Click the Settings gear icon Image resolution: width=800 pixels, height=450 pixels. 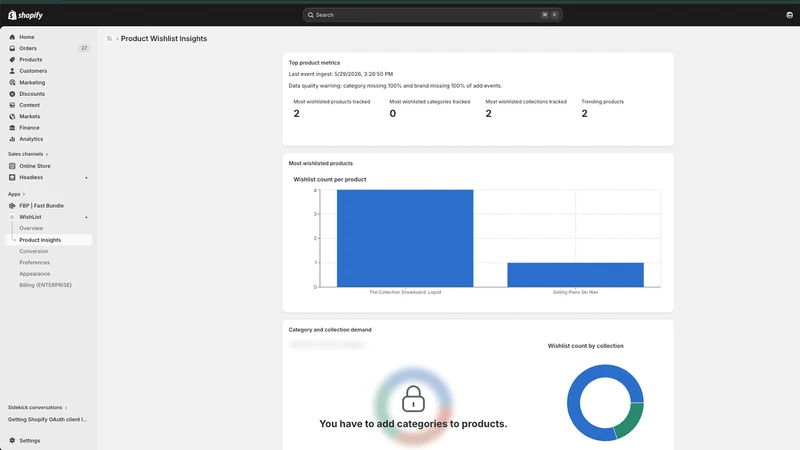click(x=12, y=440)
